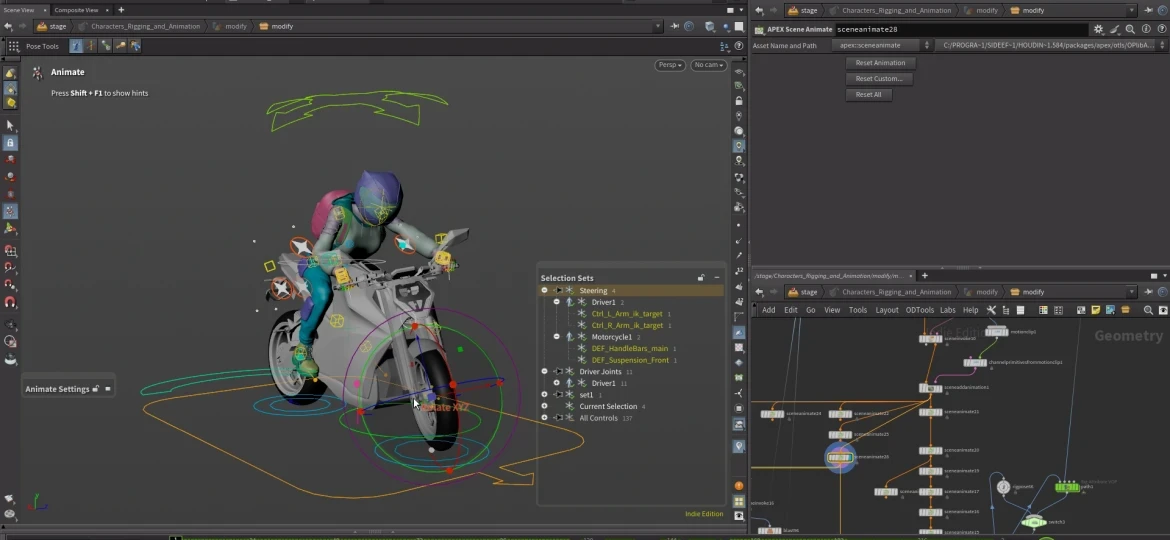Select Ctrl_R_Arm_ik_target in Selection Sets
The image size is (1170, 540).
pyautogui.click(x=628, y=325)
